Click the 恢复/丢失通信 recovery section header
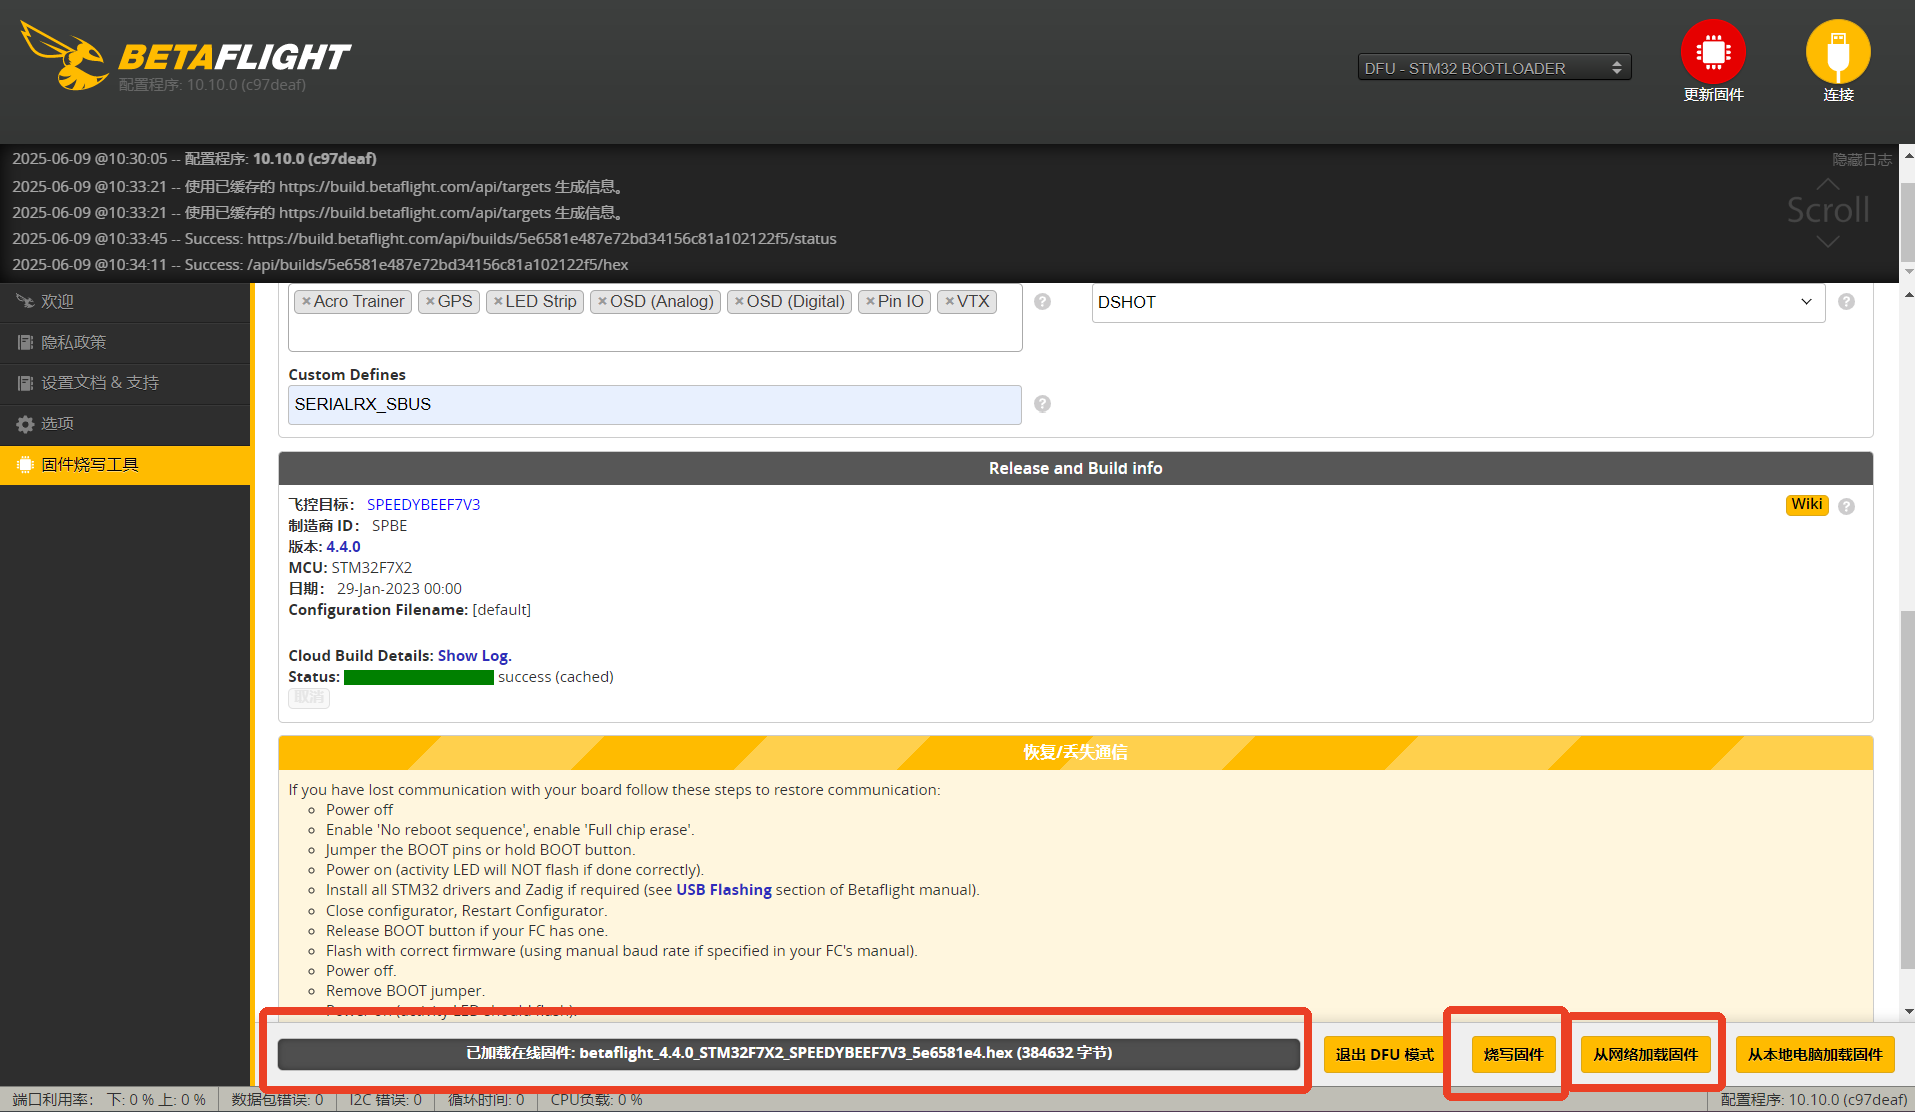The width and height of the screenshot is (1915, 1112). (1076, 752)
